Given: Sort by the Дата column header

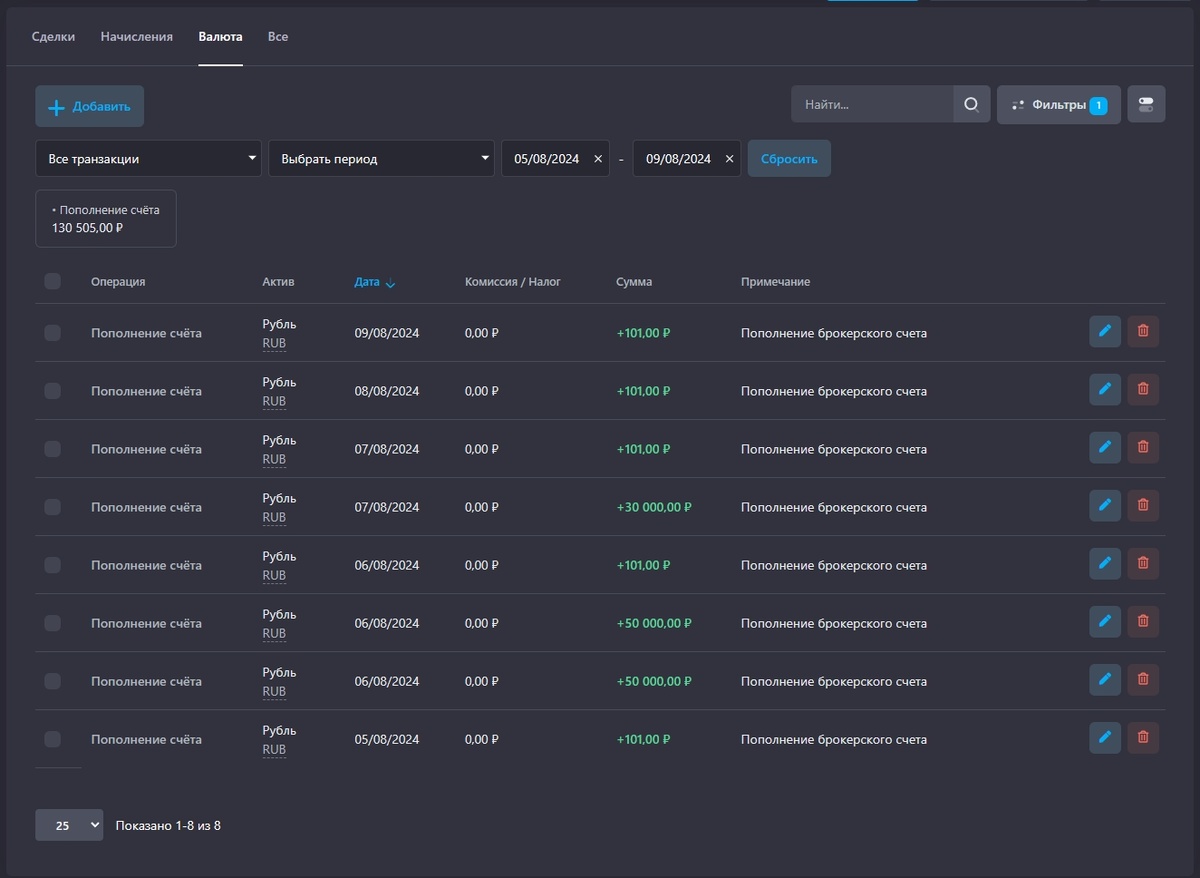Looking at the screenshot, I should 367,282.
